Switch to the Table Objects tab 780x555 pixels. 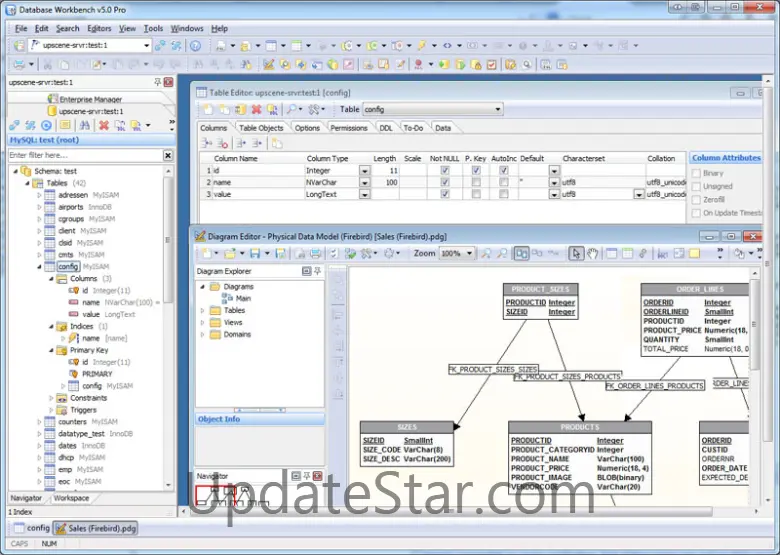coord(261,128)
